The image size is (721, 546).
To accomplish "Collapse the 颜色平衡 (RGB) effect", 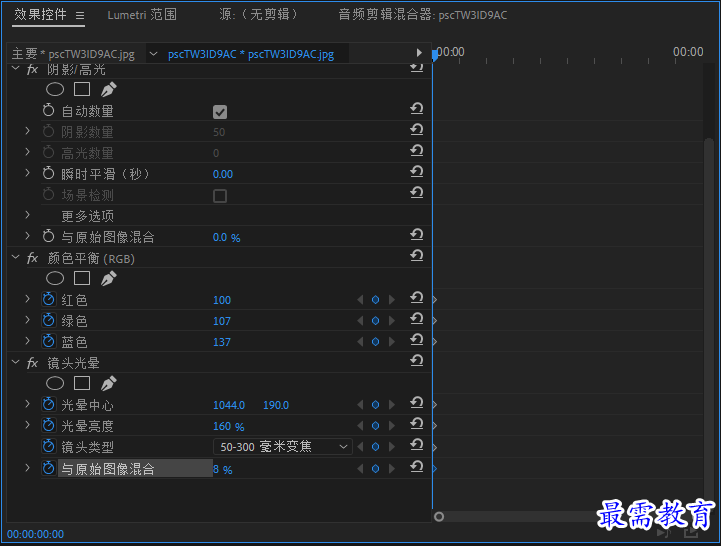I will (16, 257).
